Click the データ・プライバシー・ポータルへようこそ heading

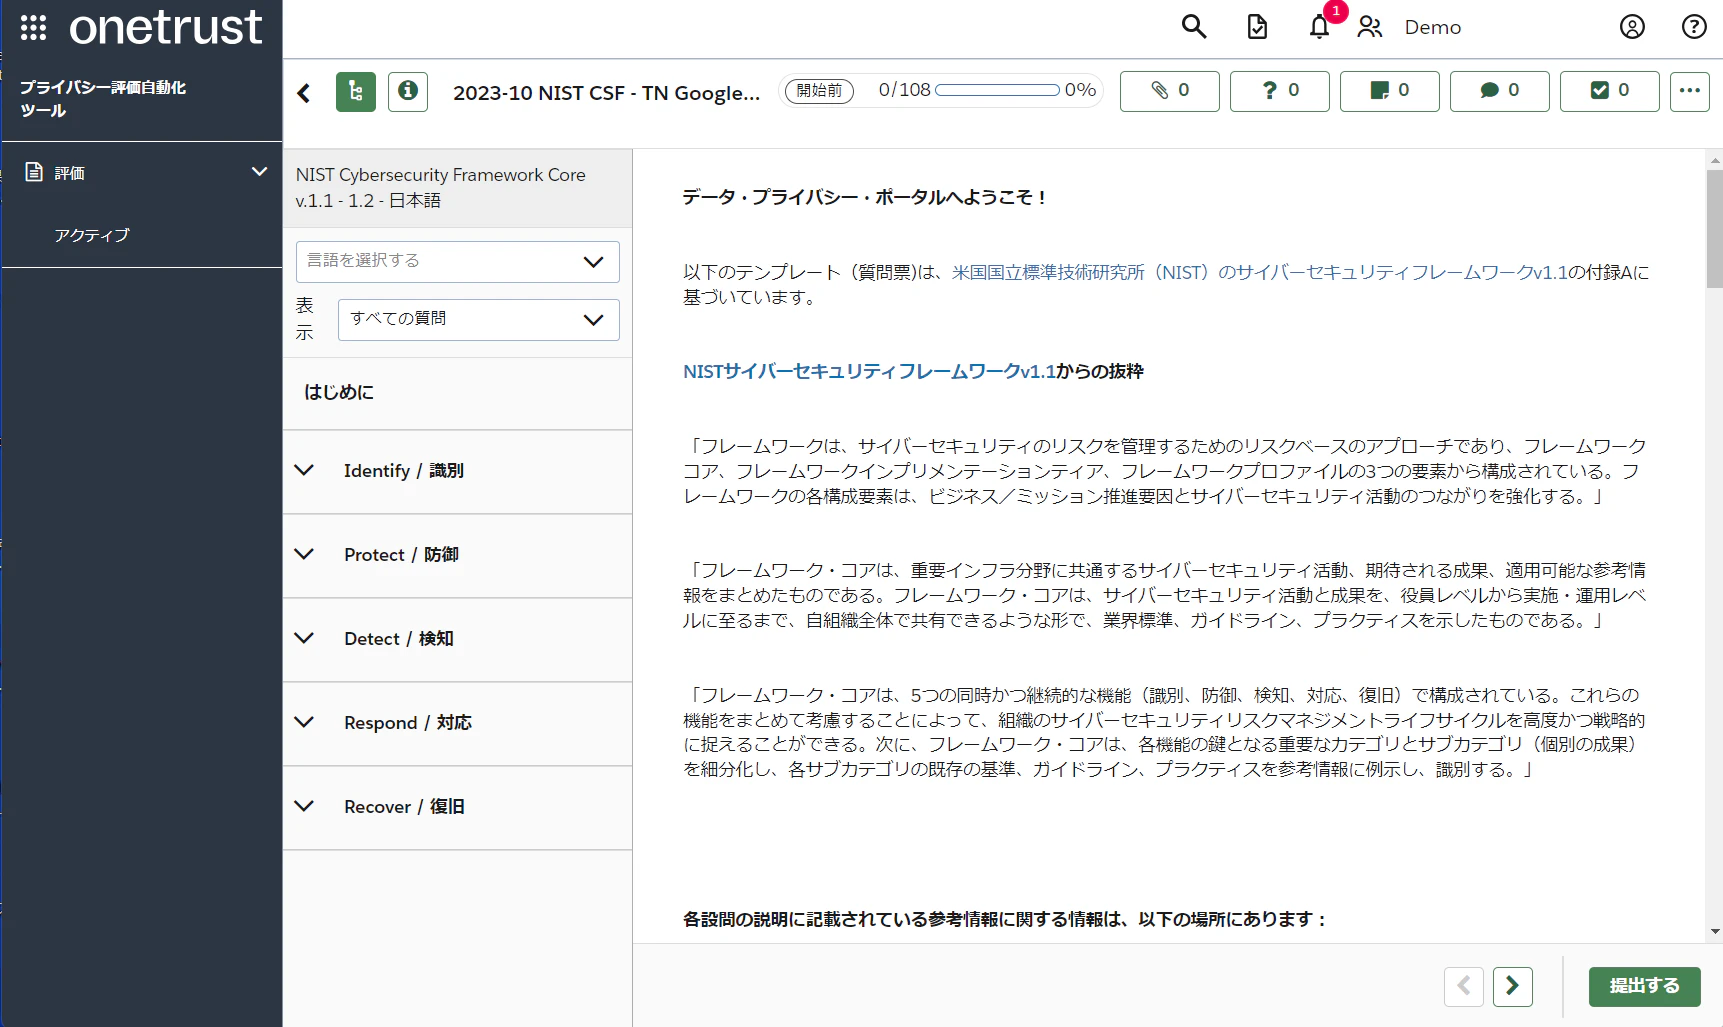click(865, 197)
